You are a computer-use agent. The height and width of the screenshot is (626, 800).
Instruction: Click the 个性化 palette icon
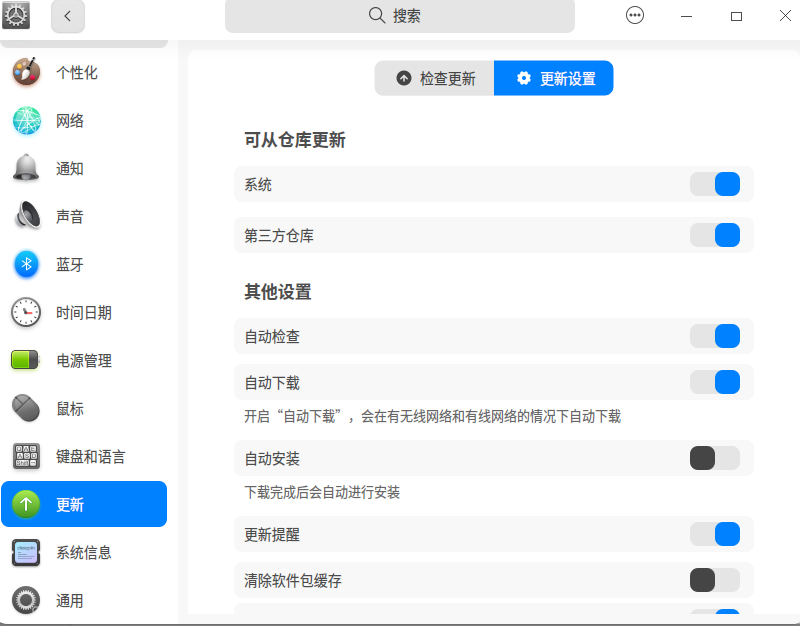(27, 72)
